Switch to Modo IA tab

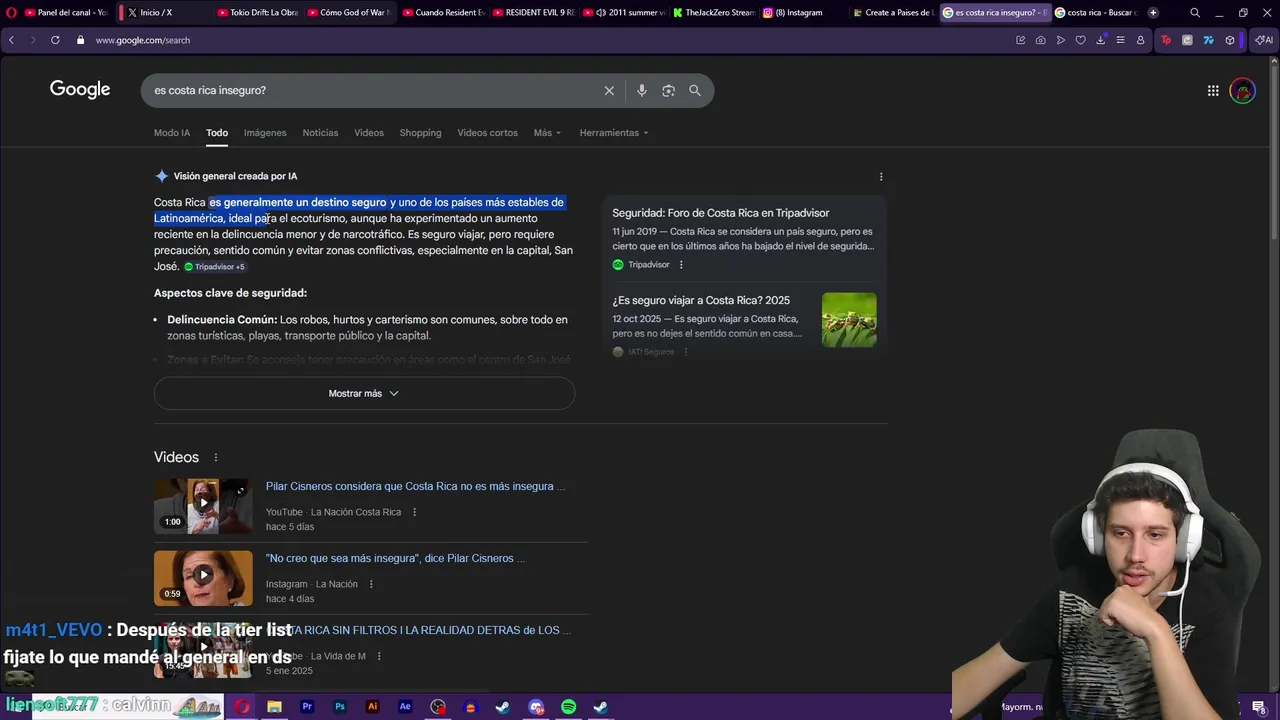[x=172, y=133]
